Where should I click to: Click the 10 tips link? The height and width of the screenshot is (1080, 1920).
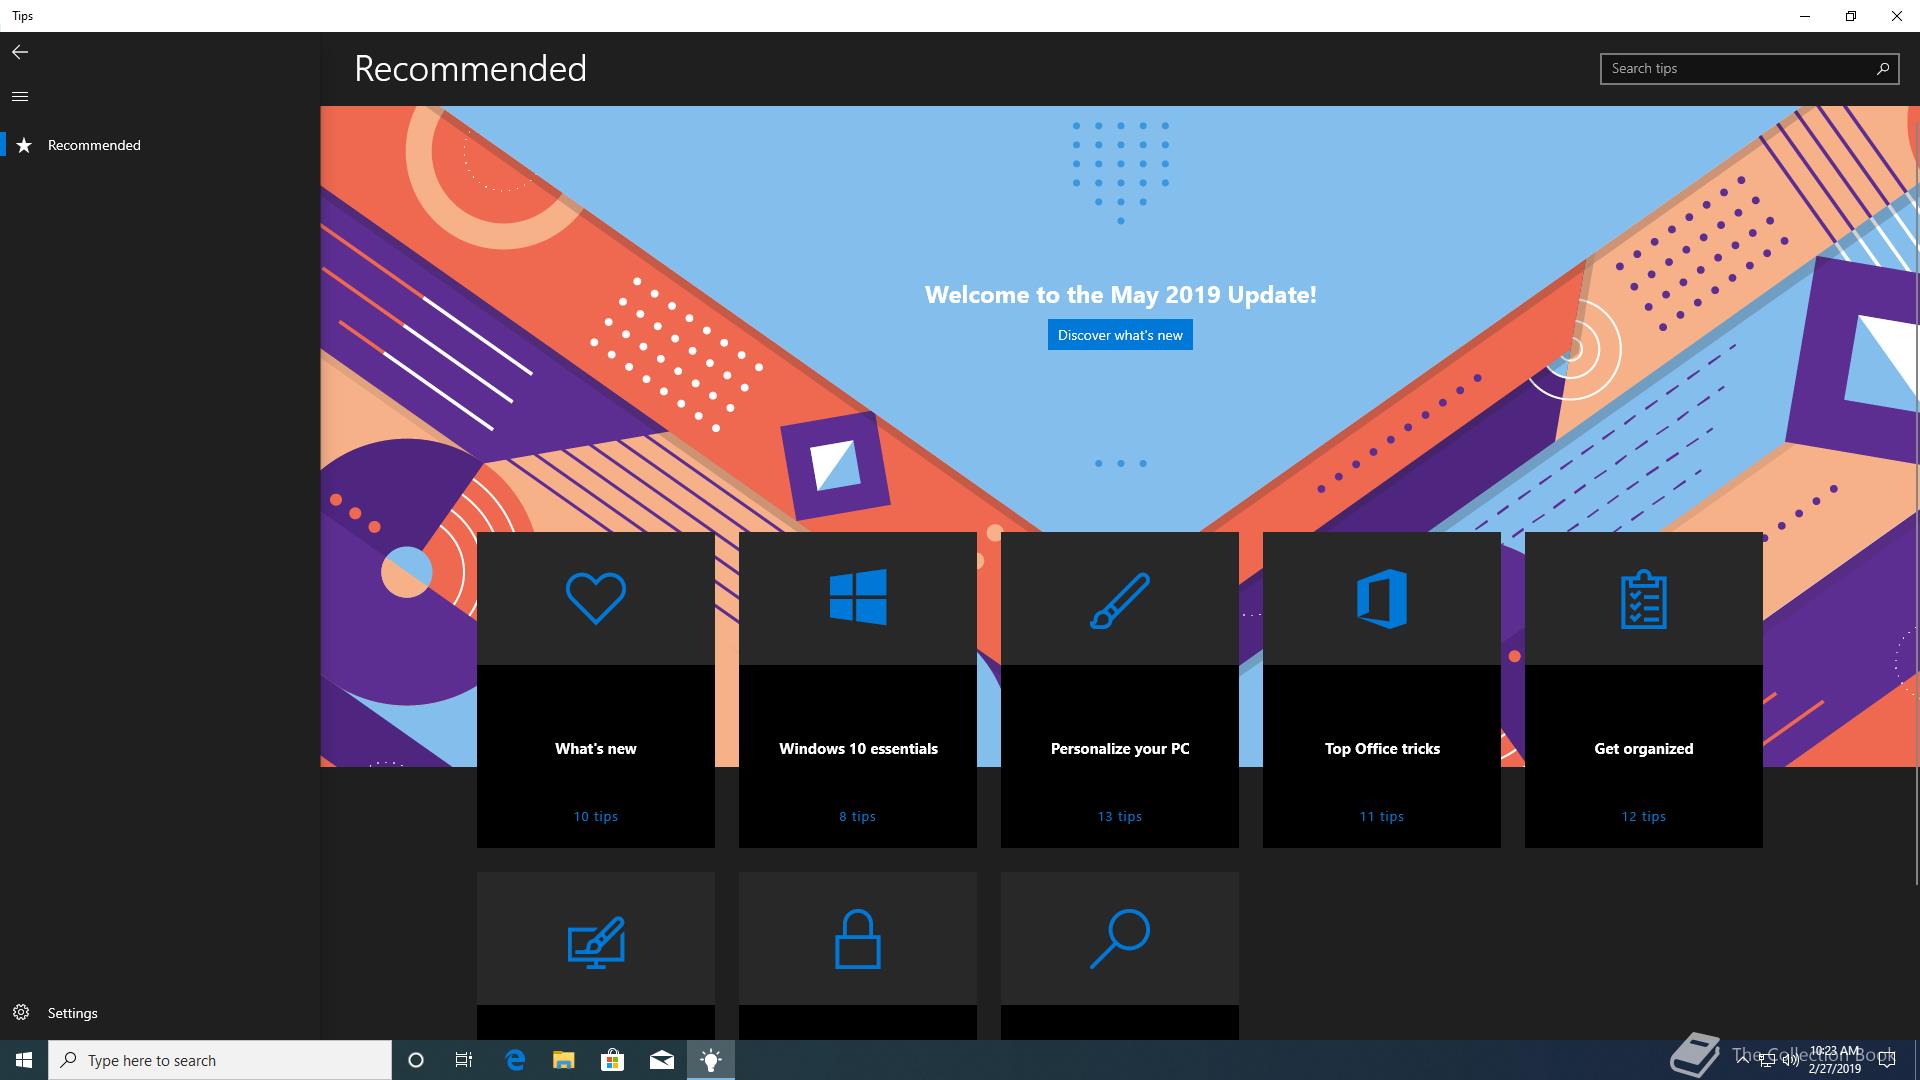click(x=596, y=816)
